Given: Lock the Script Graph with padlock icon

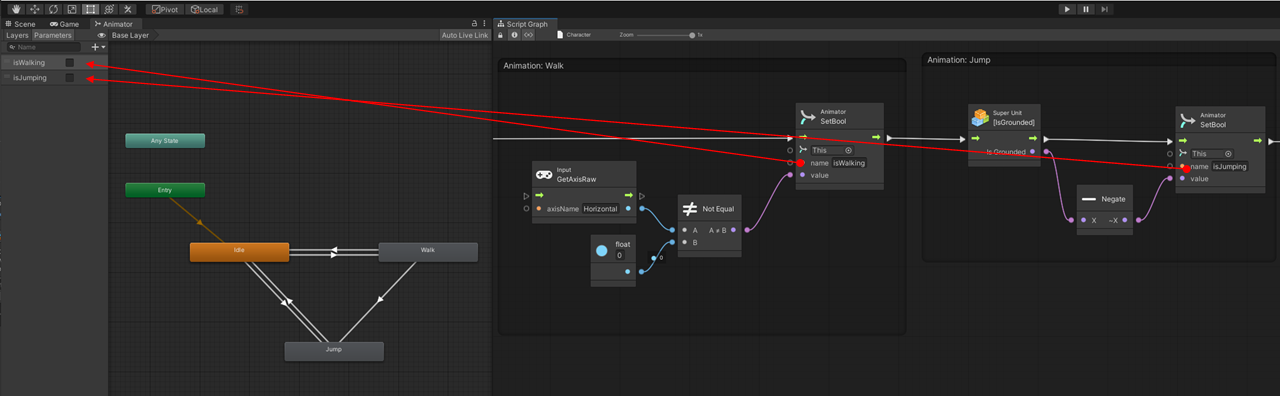Looking at the screenshot, I should pyautogui.click(x=501, y=35).
